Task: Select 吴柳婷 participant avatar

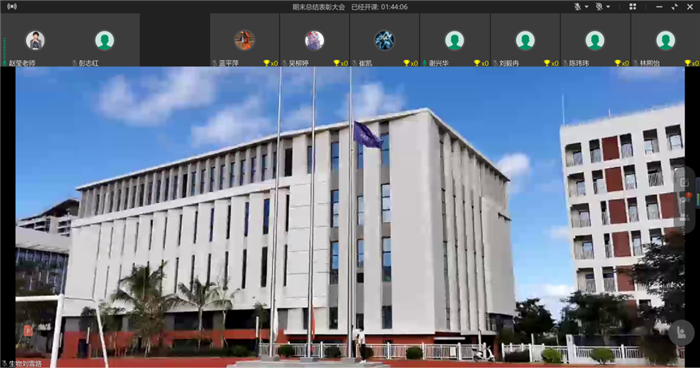Action: coord(314,40)
